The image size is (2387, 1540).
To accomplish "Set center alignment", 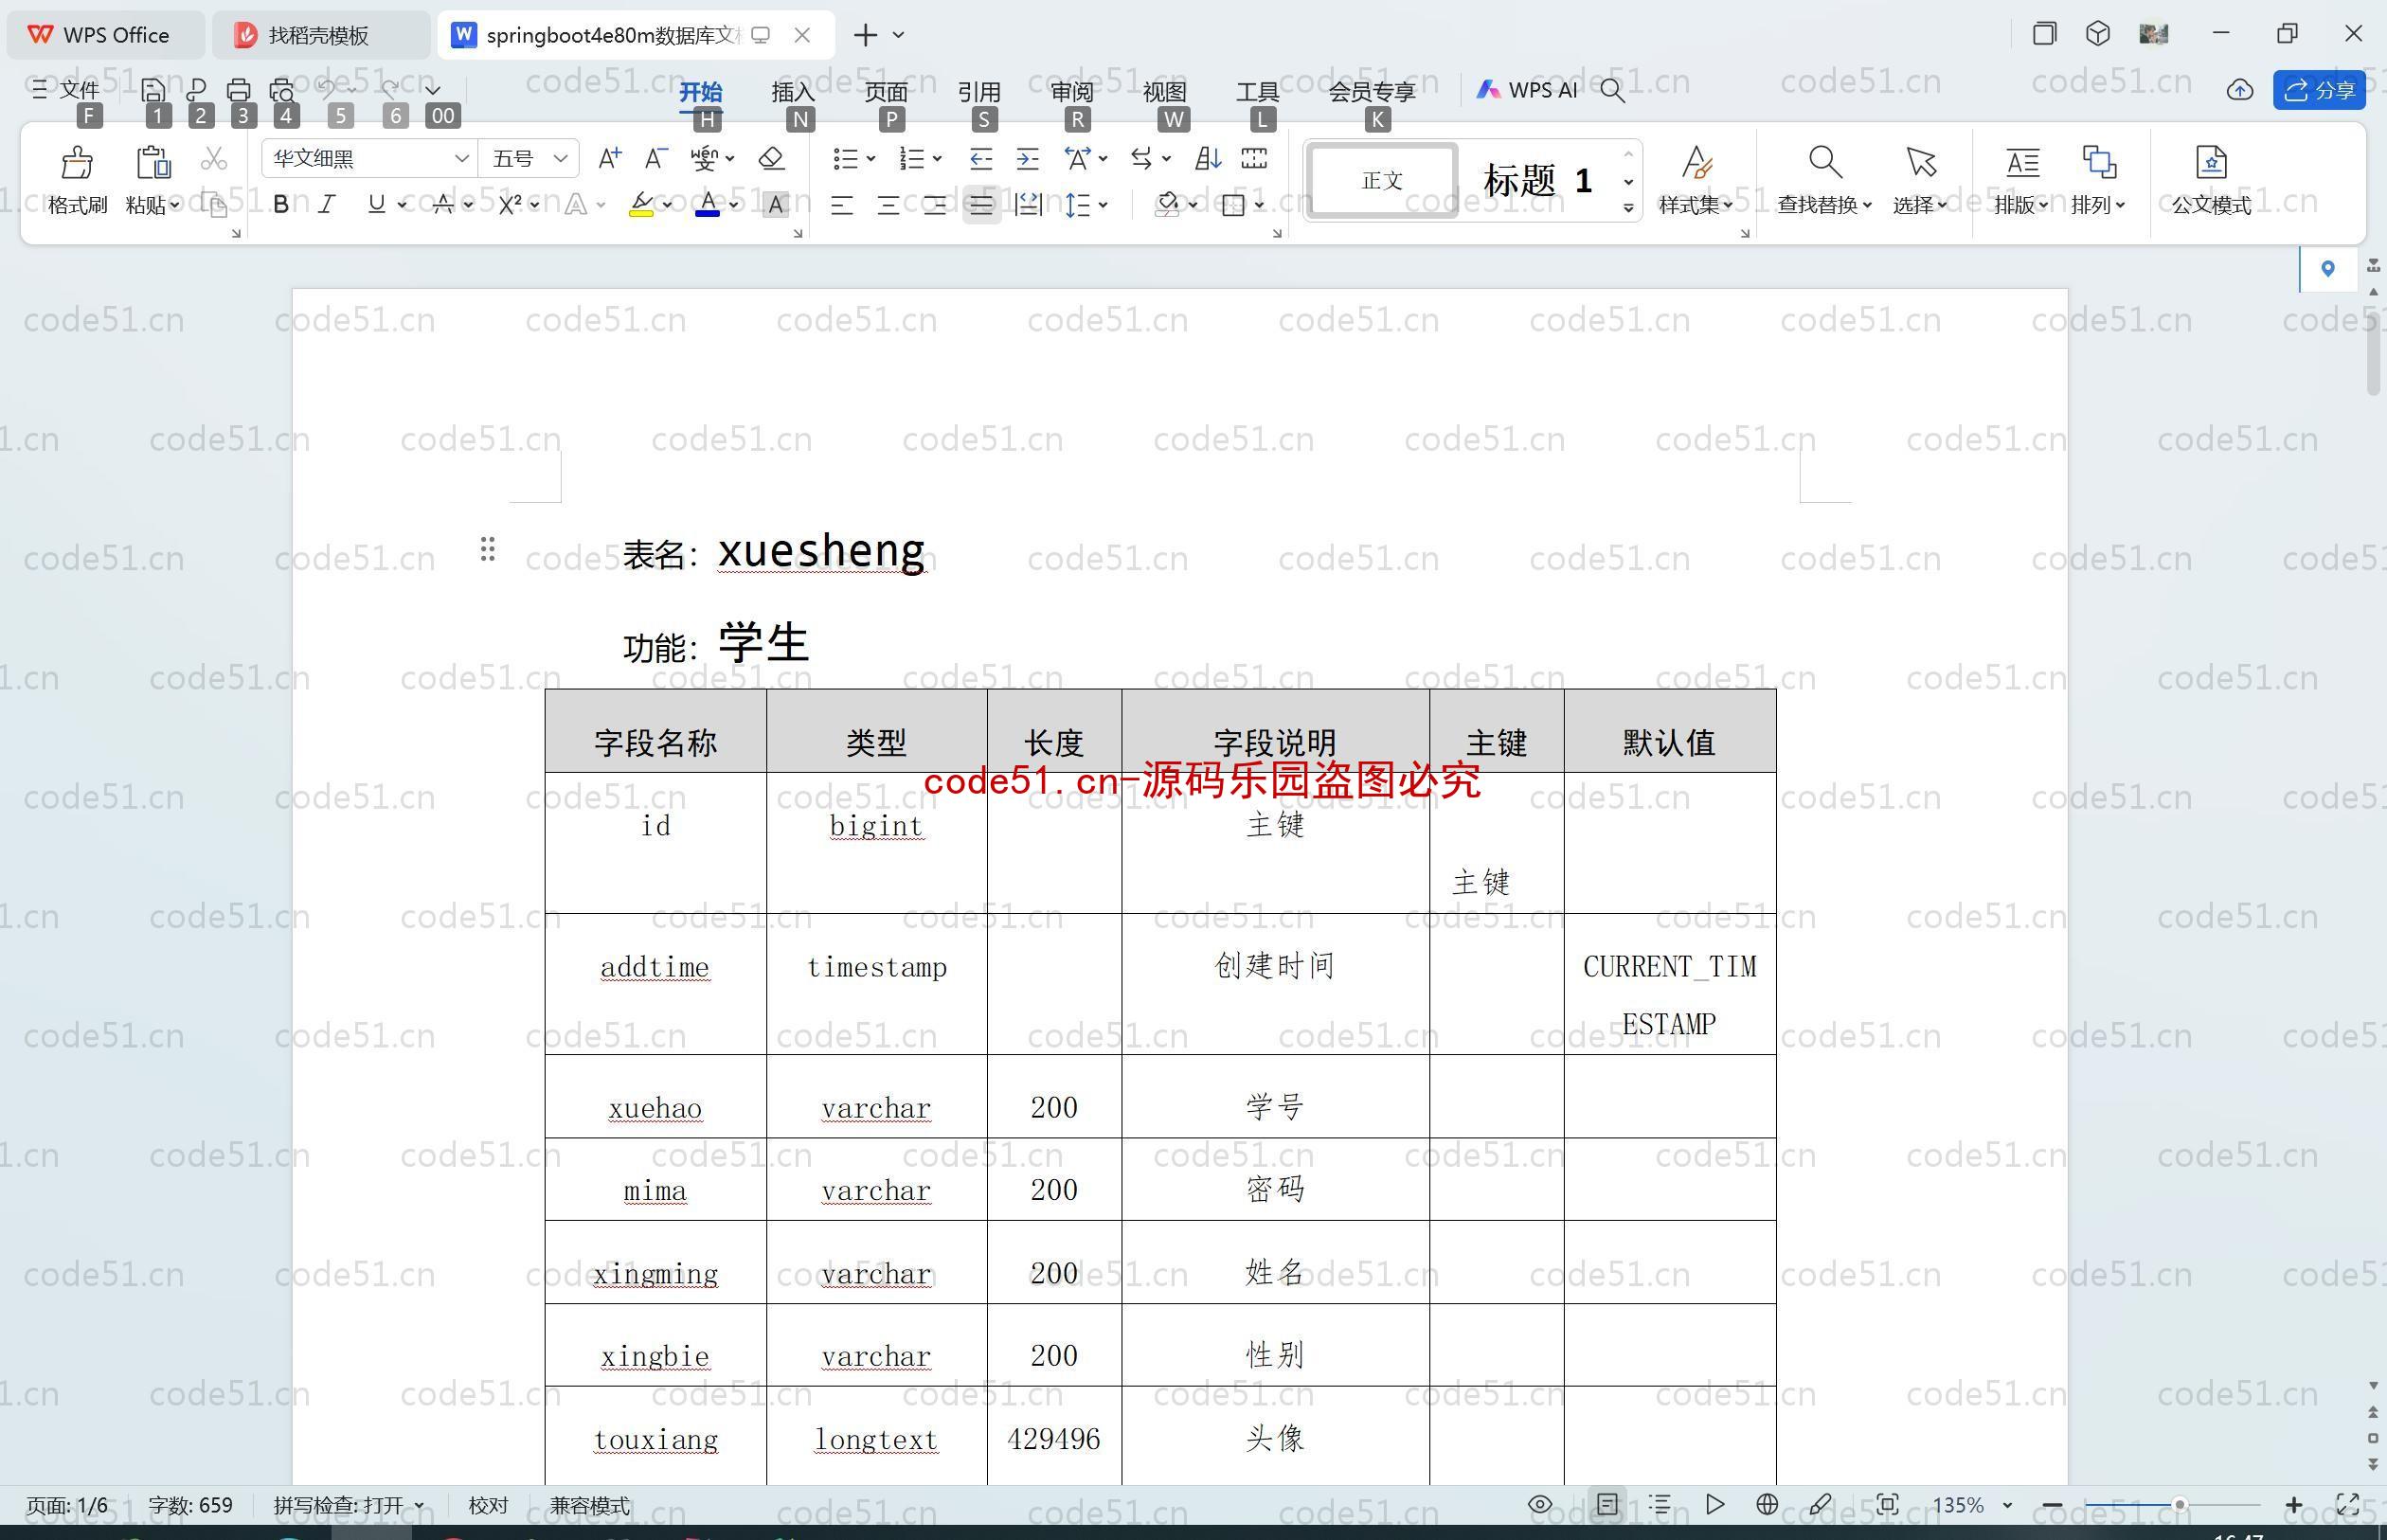I will (x=888, y=205).
